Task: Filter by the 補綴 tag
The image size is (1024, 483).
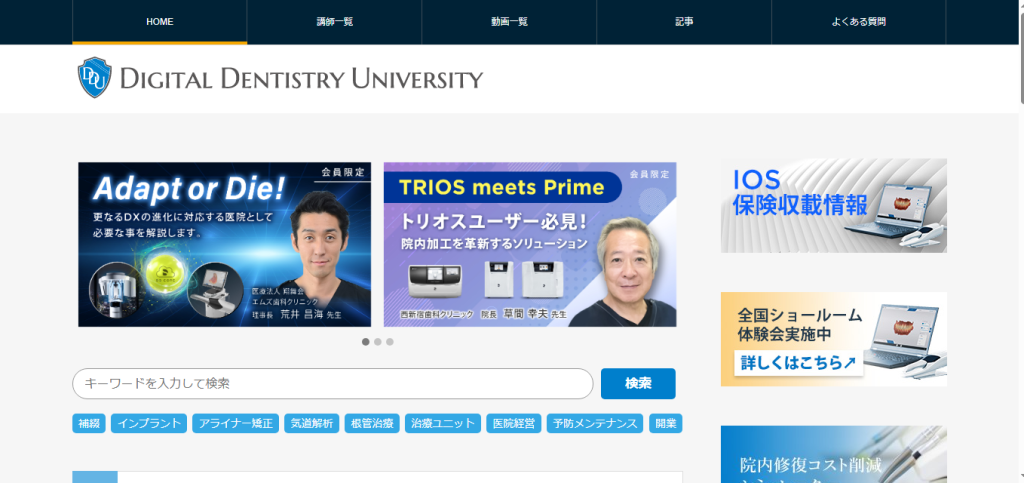Action: pos(88,423)
